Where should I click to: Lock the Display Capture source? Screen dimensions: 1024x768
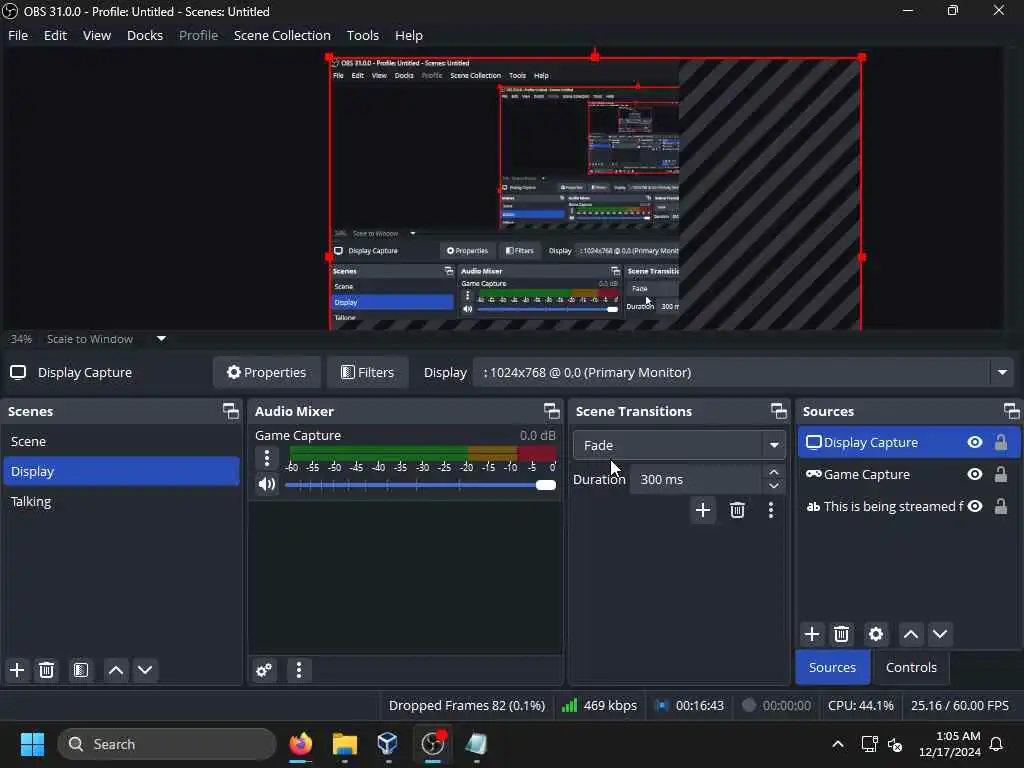pyautogui.click(x=1000, y=442)
